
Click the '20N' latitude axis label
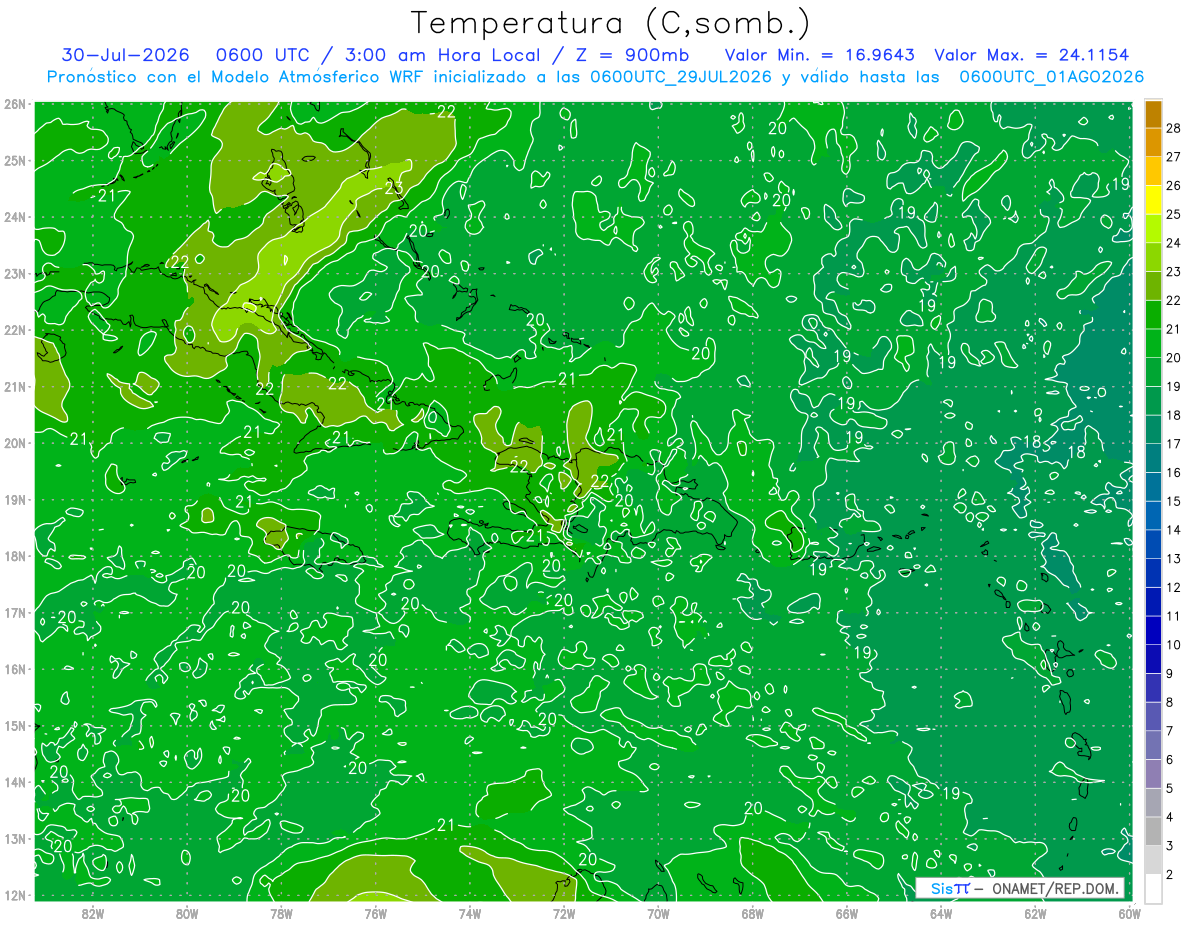(x=15, y=443)
